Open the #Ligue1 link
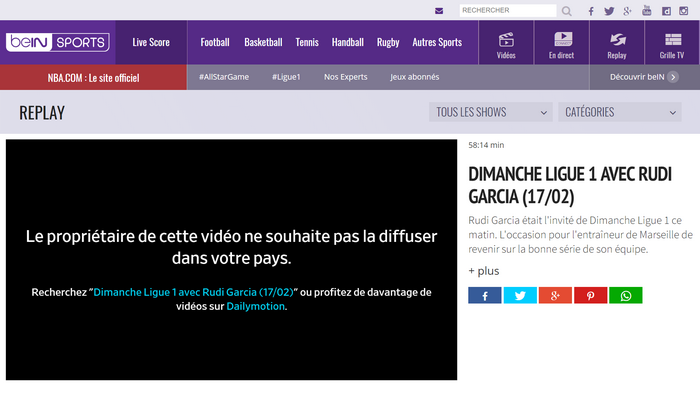 286,77
